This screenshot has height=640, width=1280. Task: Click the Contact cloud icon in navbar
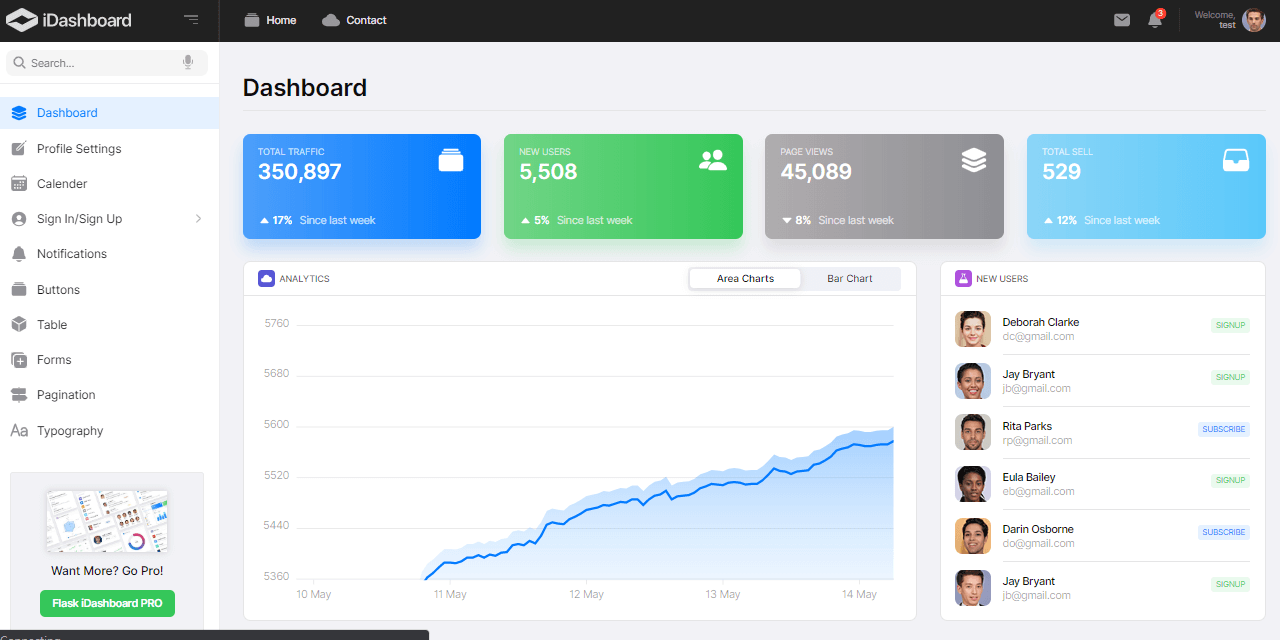tap(331, 20)
